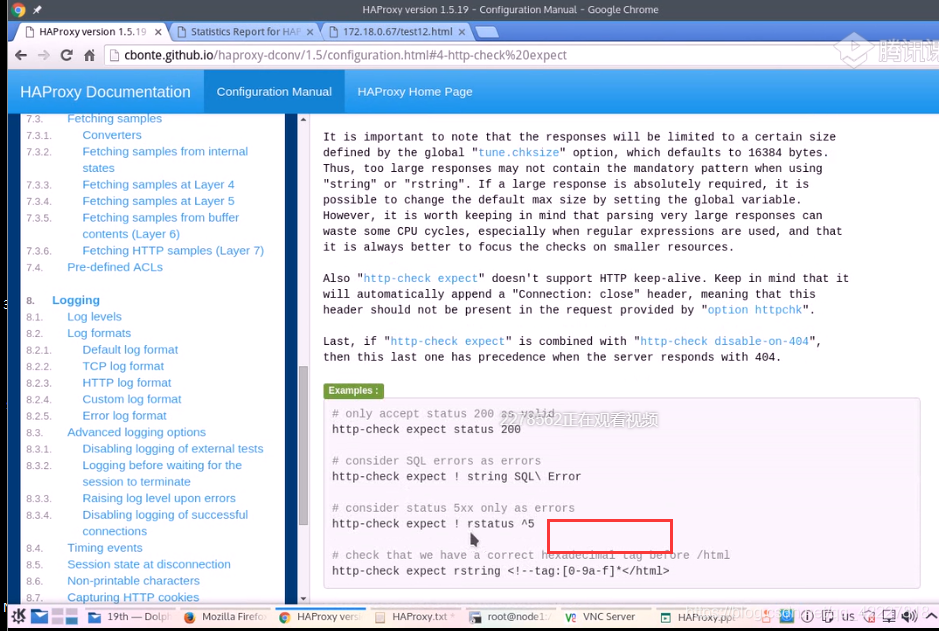The width and height of the screenshot is (939, 631).
Task: Open the browser home page icon
Action: (x=89, y=55)
